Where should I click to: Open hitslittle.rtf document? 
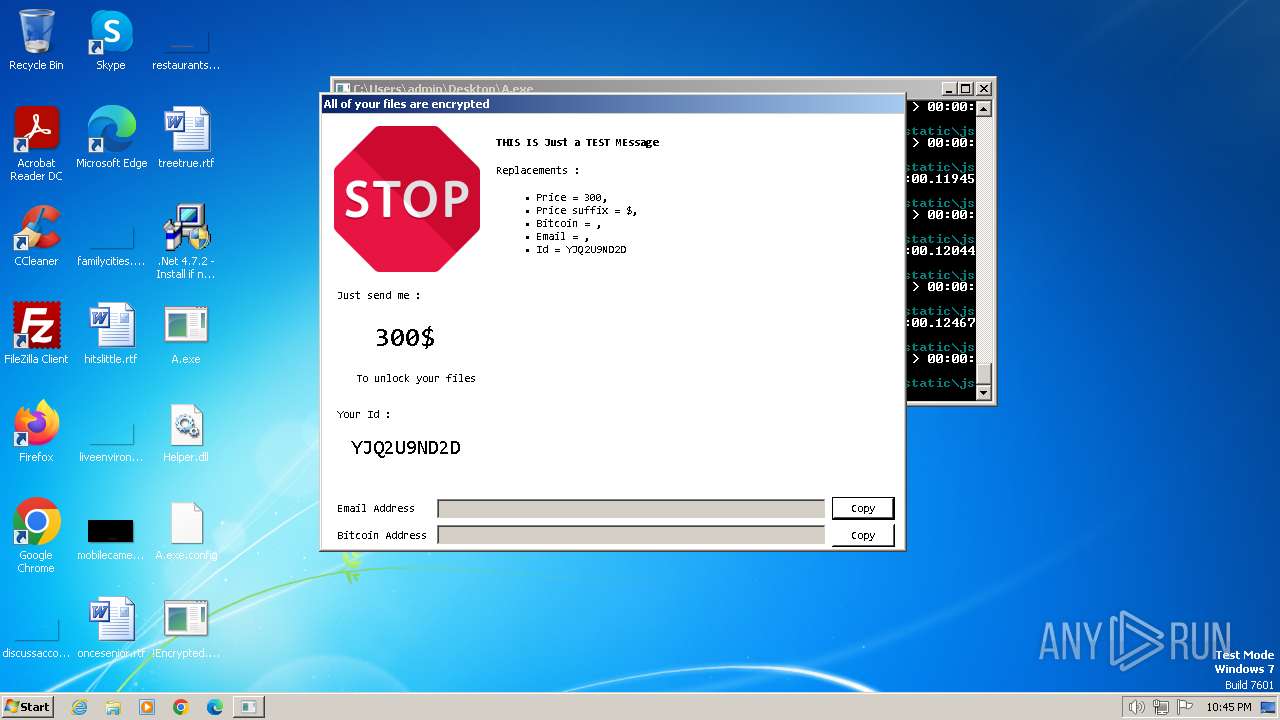click(x=111, y=334)
